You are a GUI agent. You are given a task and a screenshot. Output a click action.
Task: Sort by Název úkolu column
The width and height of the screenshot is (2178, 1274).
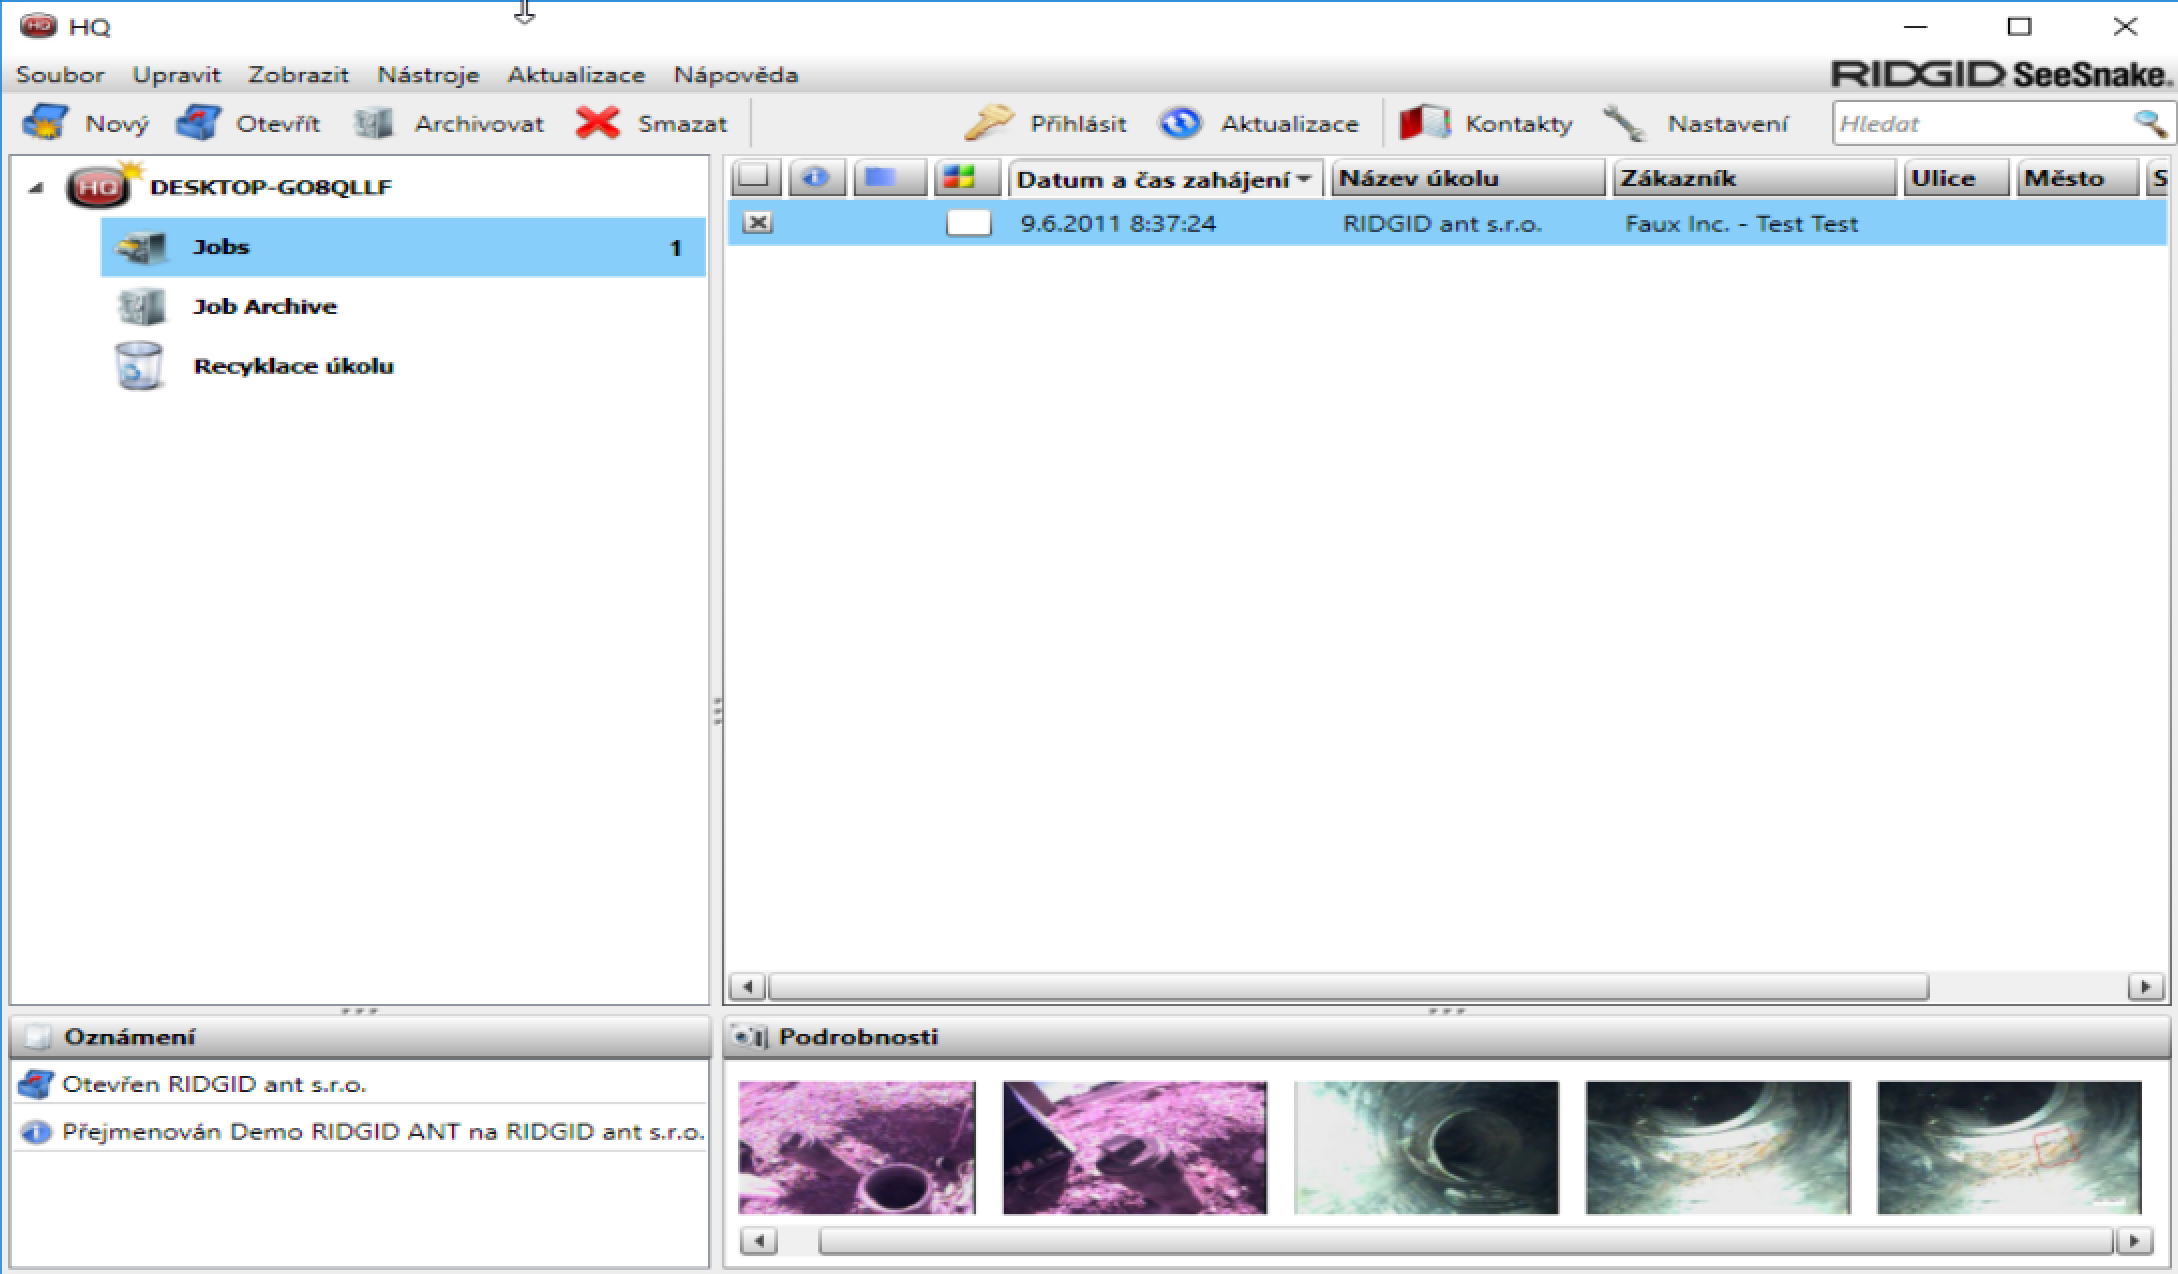[1468, 178]
